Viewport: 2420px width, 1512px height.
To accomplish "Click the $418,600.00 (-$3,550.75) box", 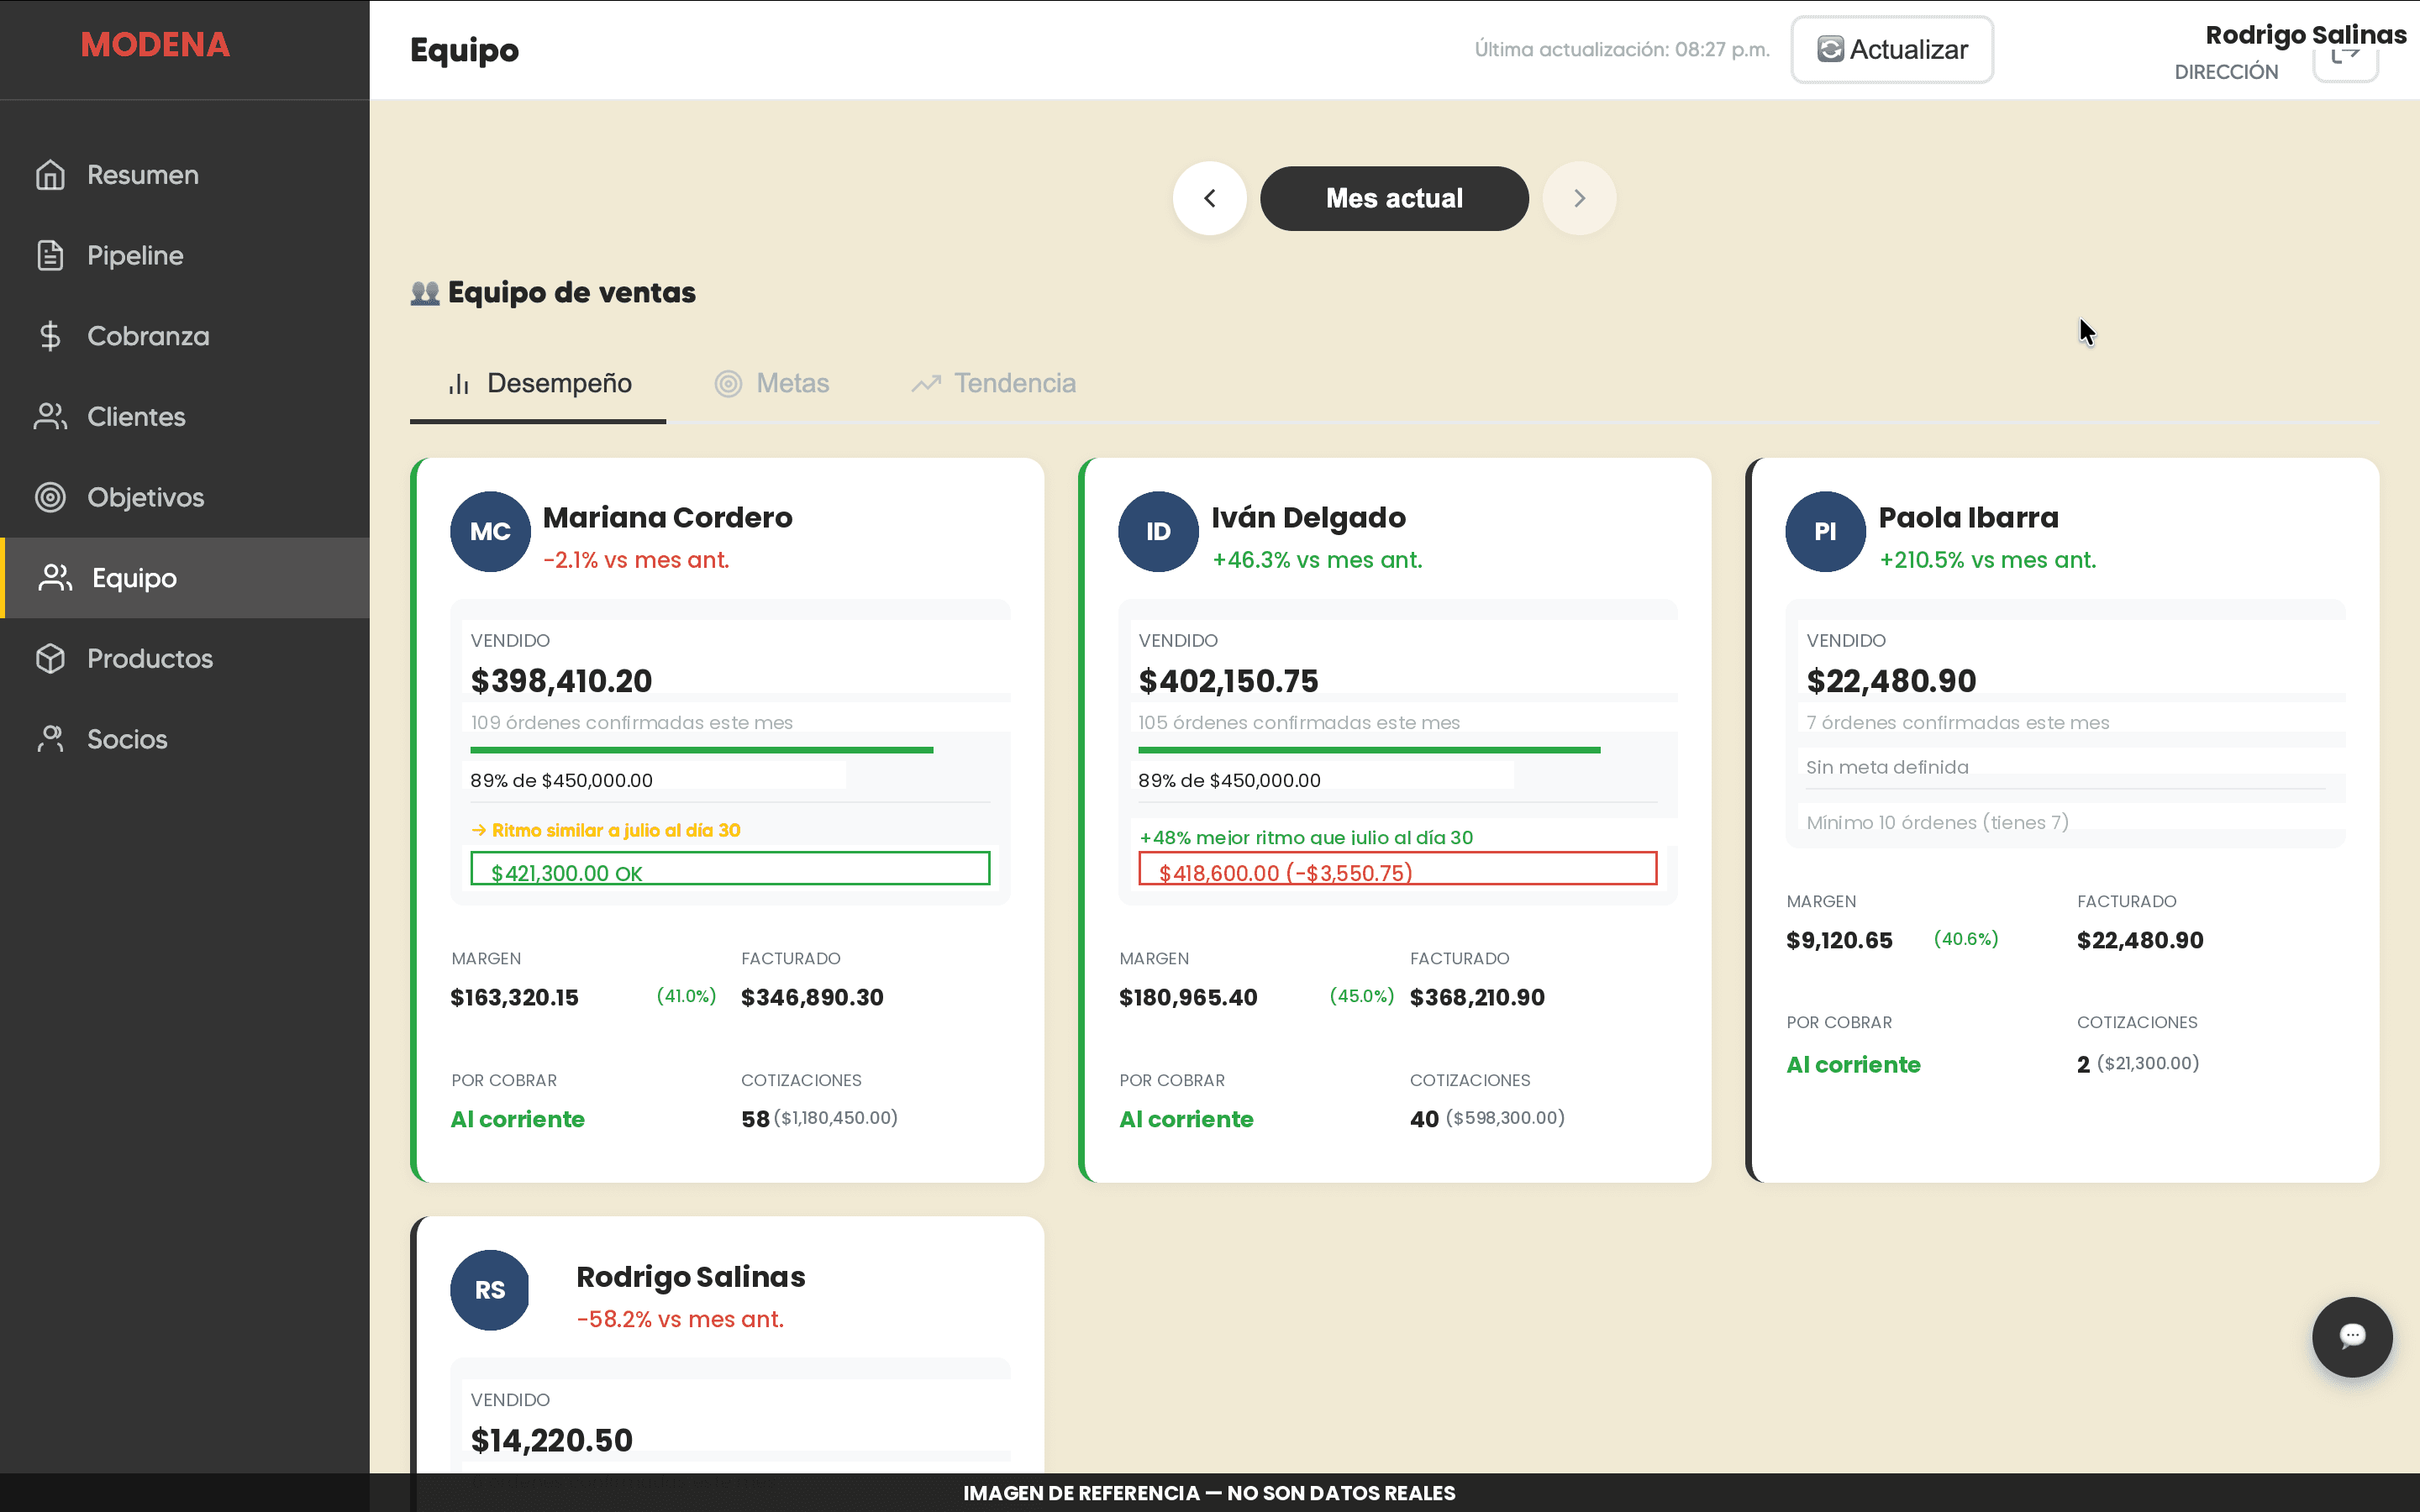I will [1398, 868].
